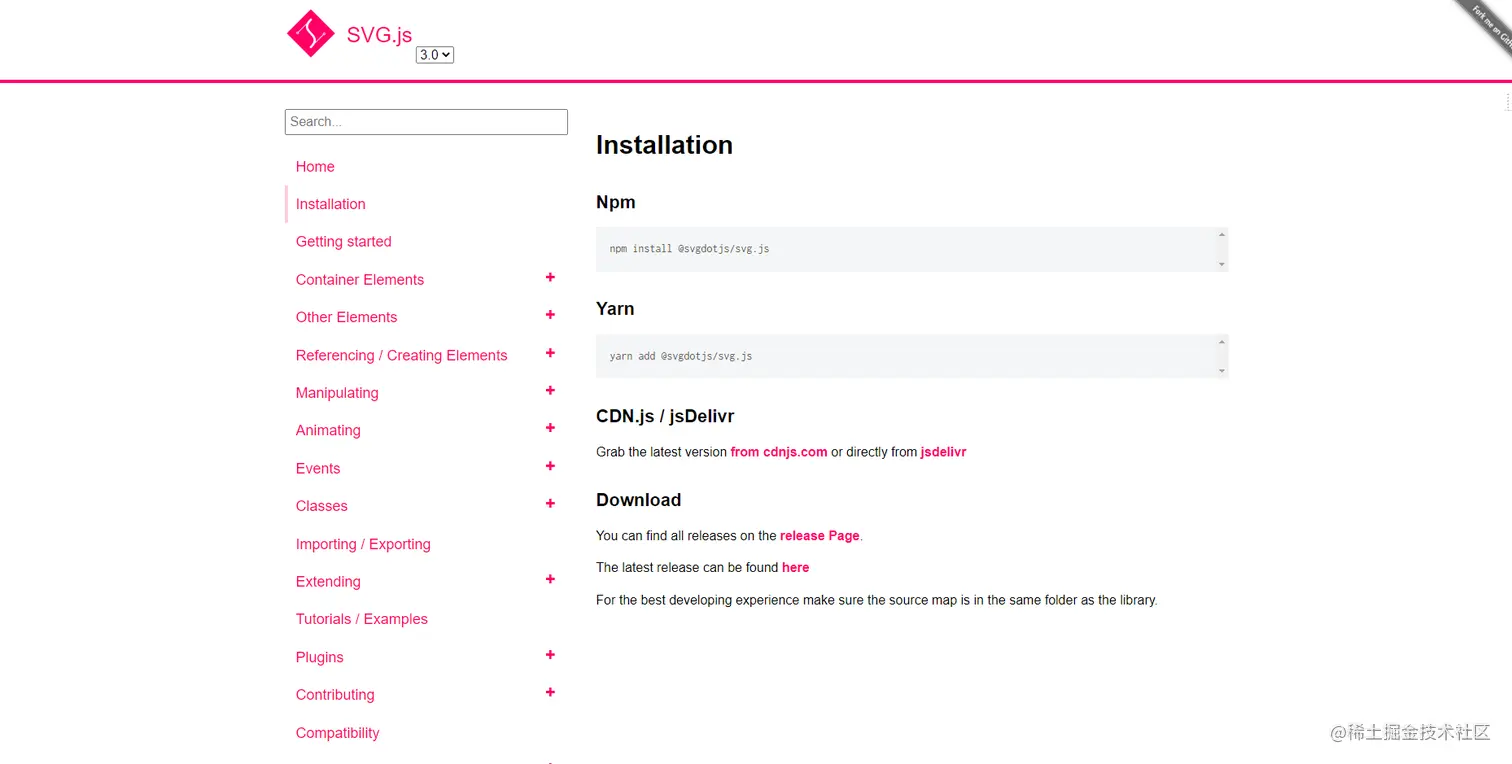Expand Animating with plus icon
Screen dimensions: 1512x764
(550, 428)
